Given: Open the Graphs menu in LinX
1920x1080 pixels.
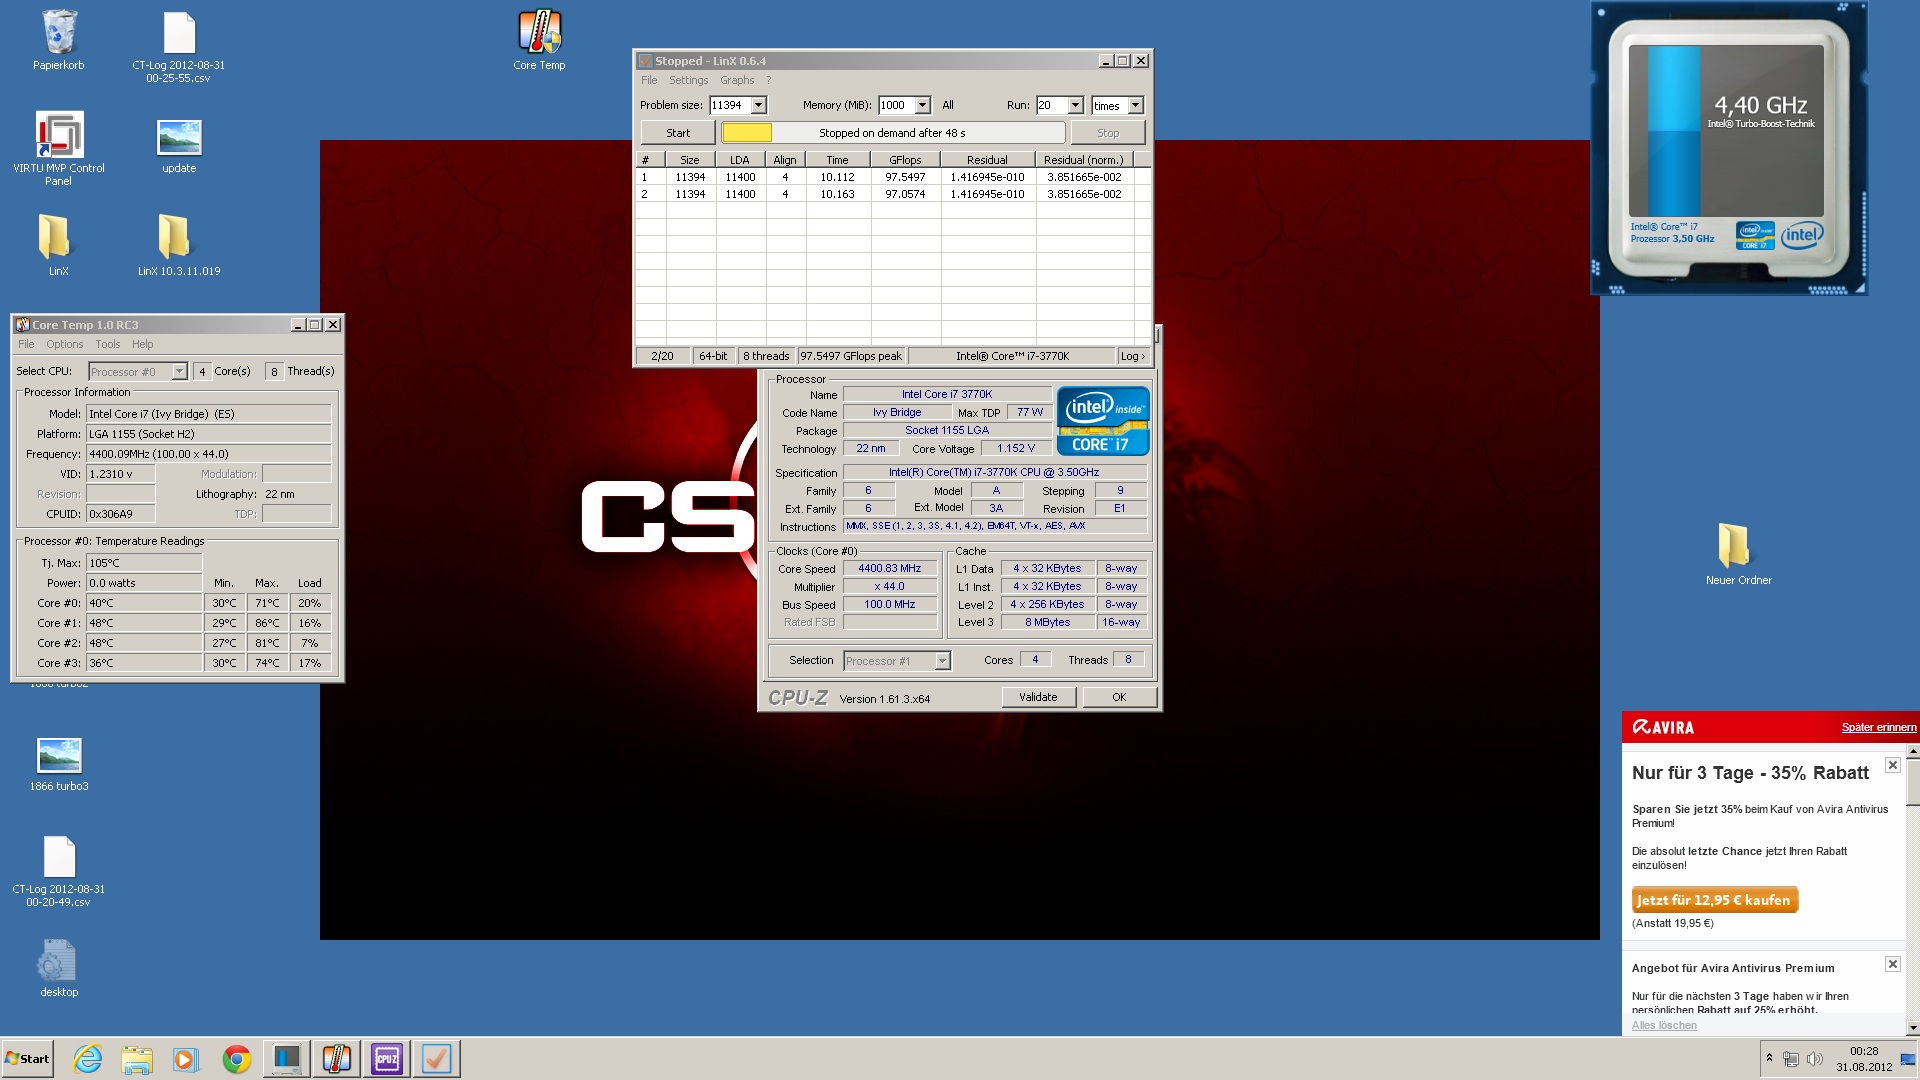Looking at the screenshot, I should coord(736,80).
